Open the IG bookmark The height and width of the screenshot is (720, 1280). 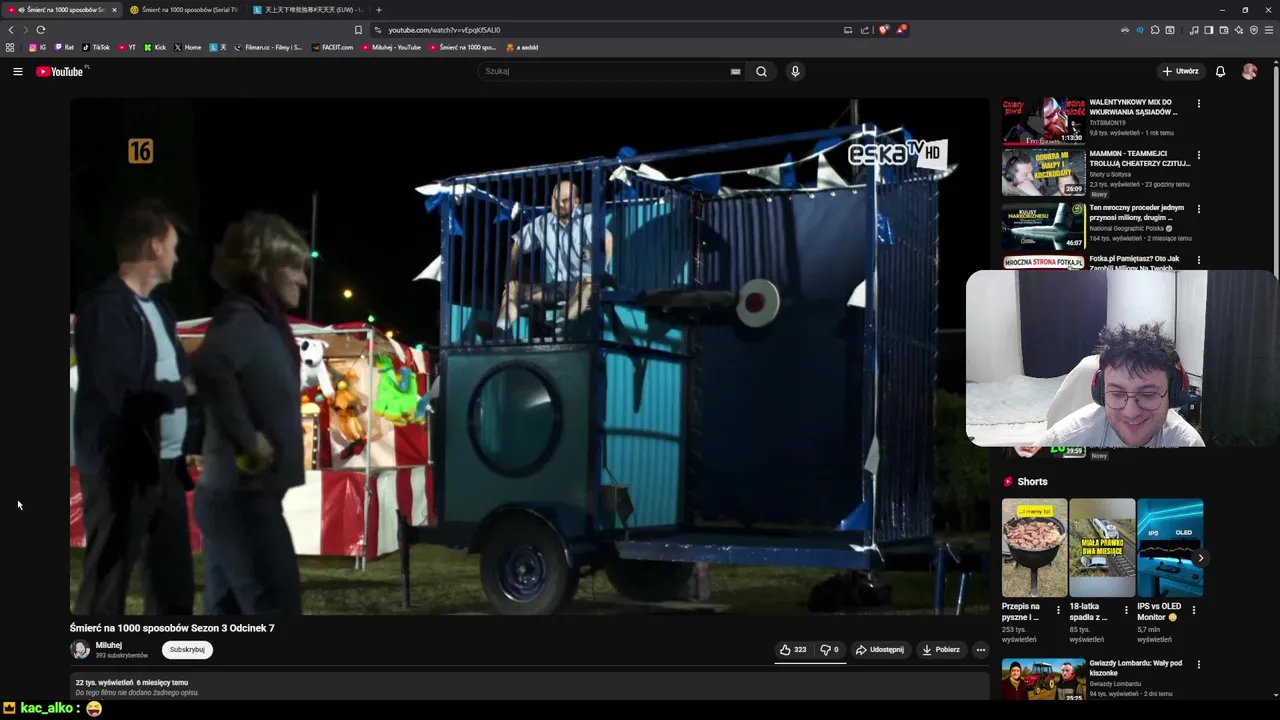[x=37, y=47]
